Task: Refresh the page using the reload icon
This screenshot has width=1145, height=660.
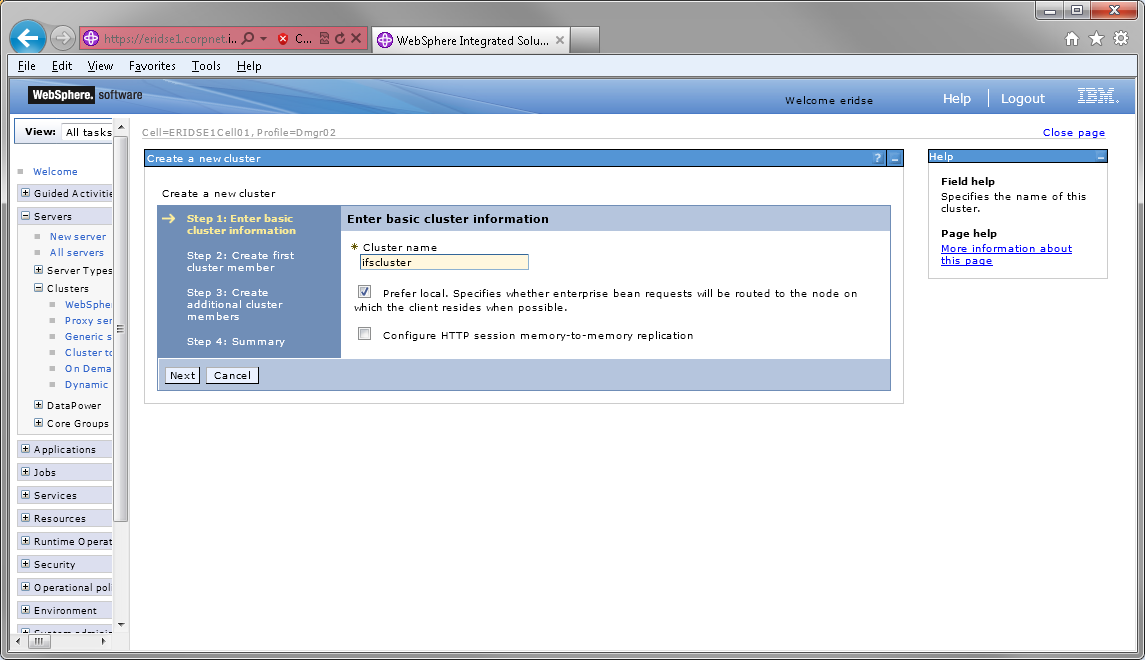Action: pyautogui.click(x=340, y=39)
